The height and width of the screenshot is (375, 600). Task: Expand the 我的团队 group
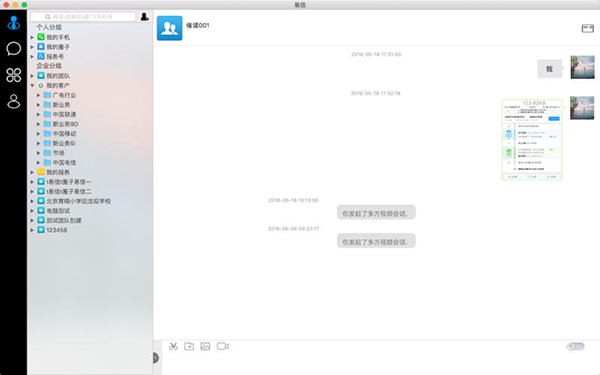coord(33,76)
